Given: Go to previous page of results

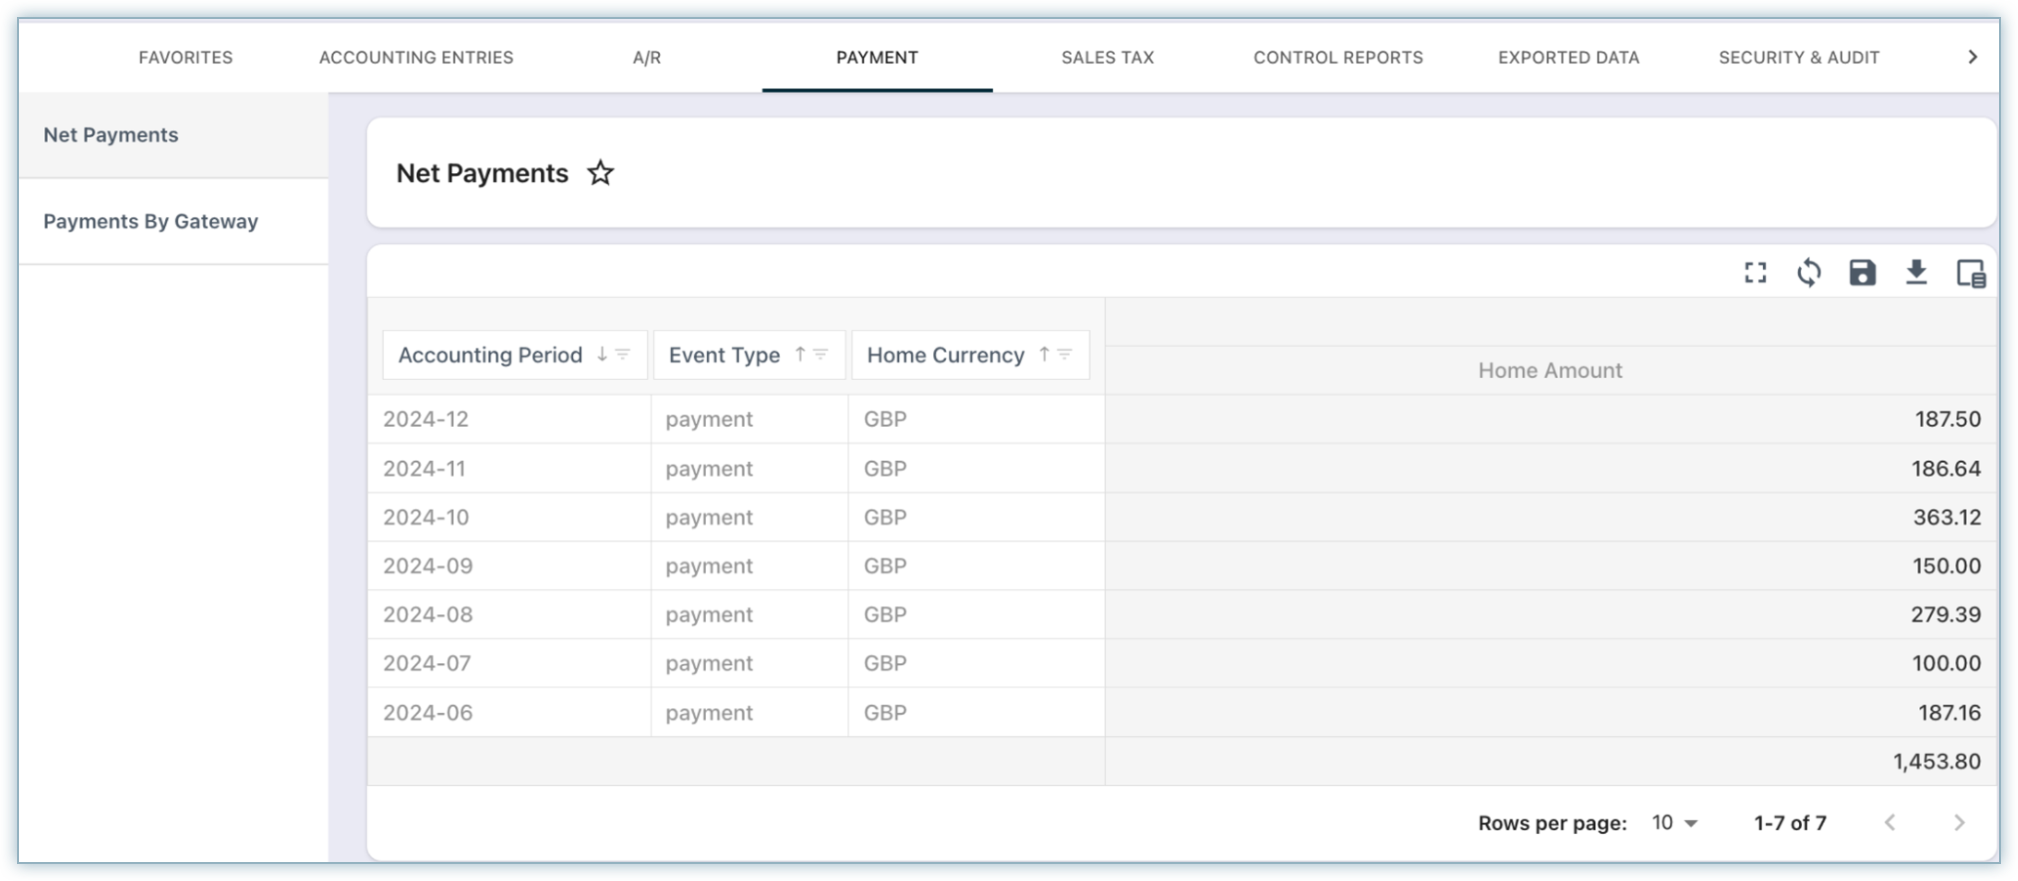Looking at the screenshot, I should coord(1890,823).
